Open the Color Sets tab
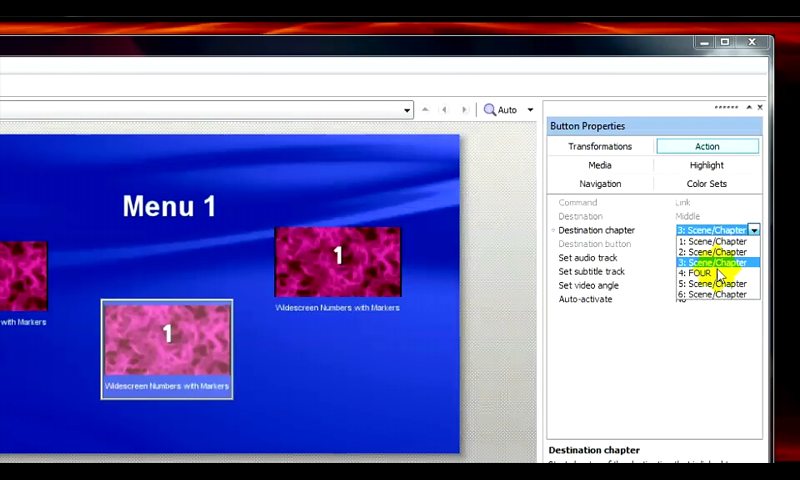This screenshot has height=480, width=800. [707, 184]
